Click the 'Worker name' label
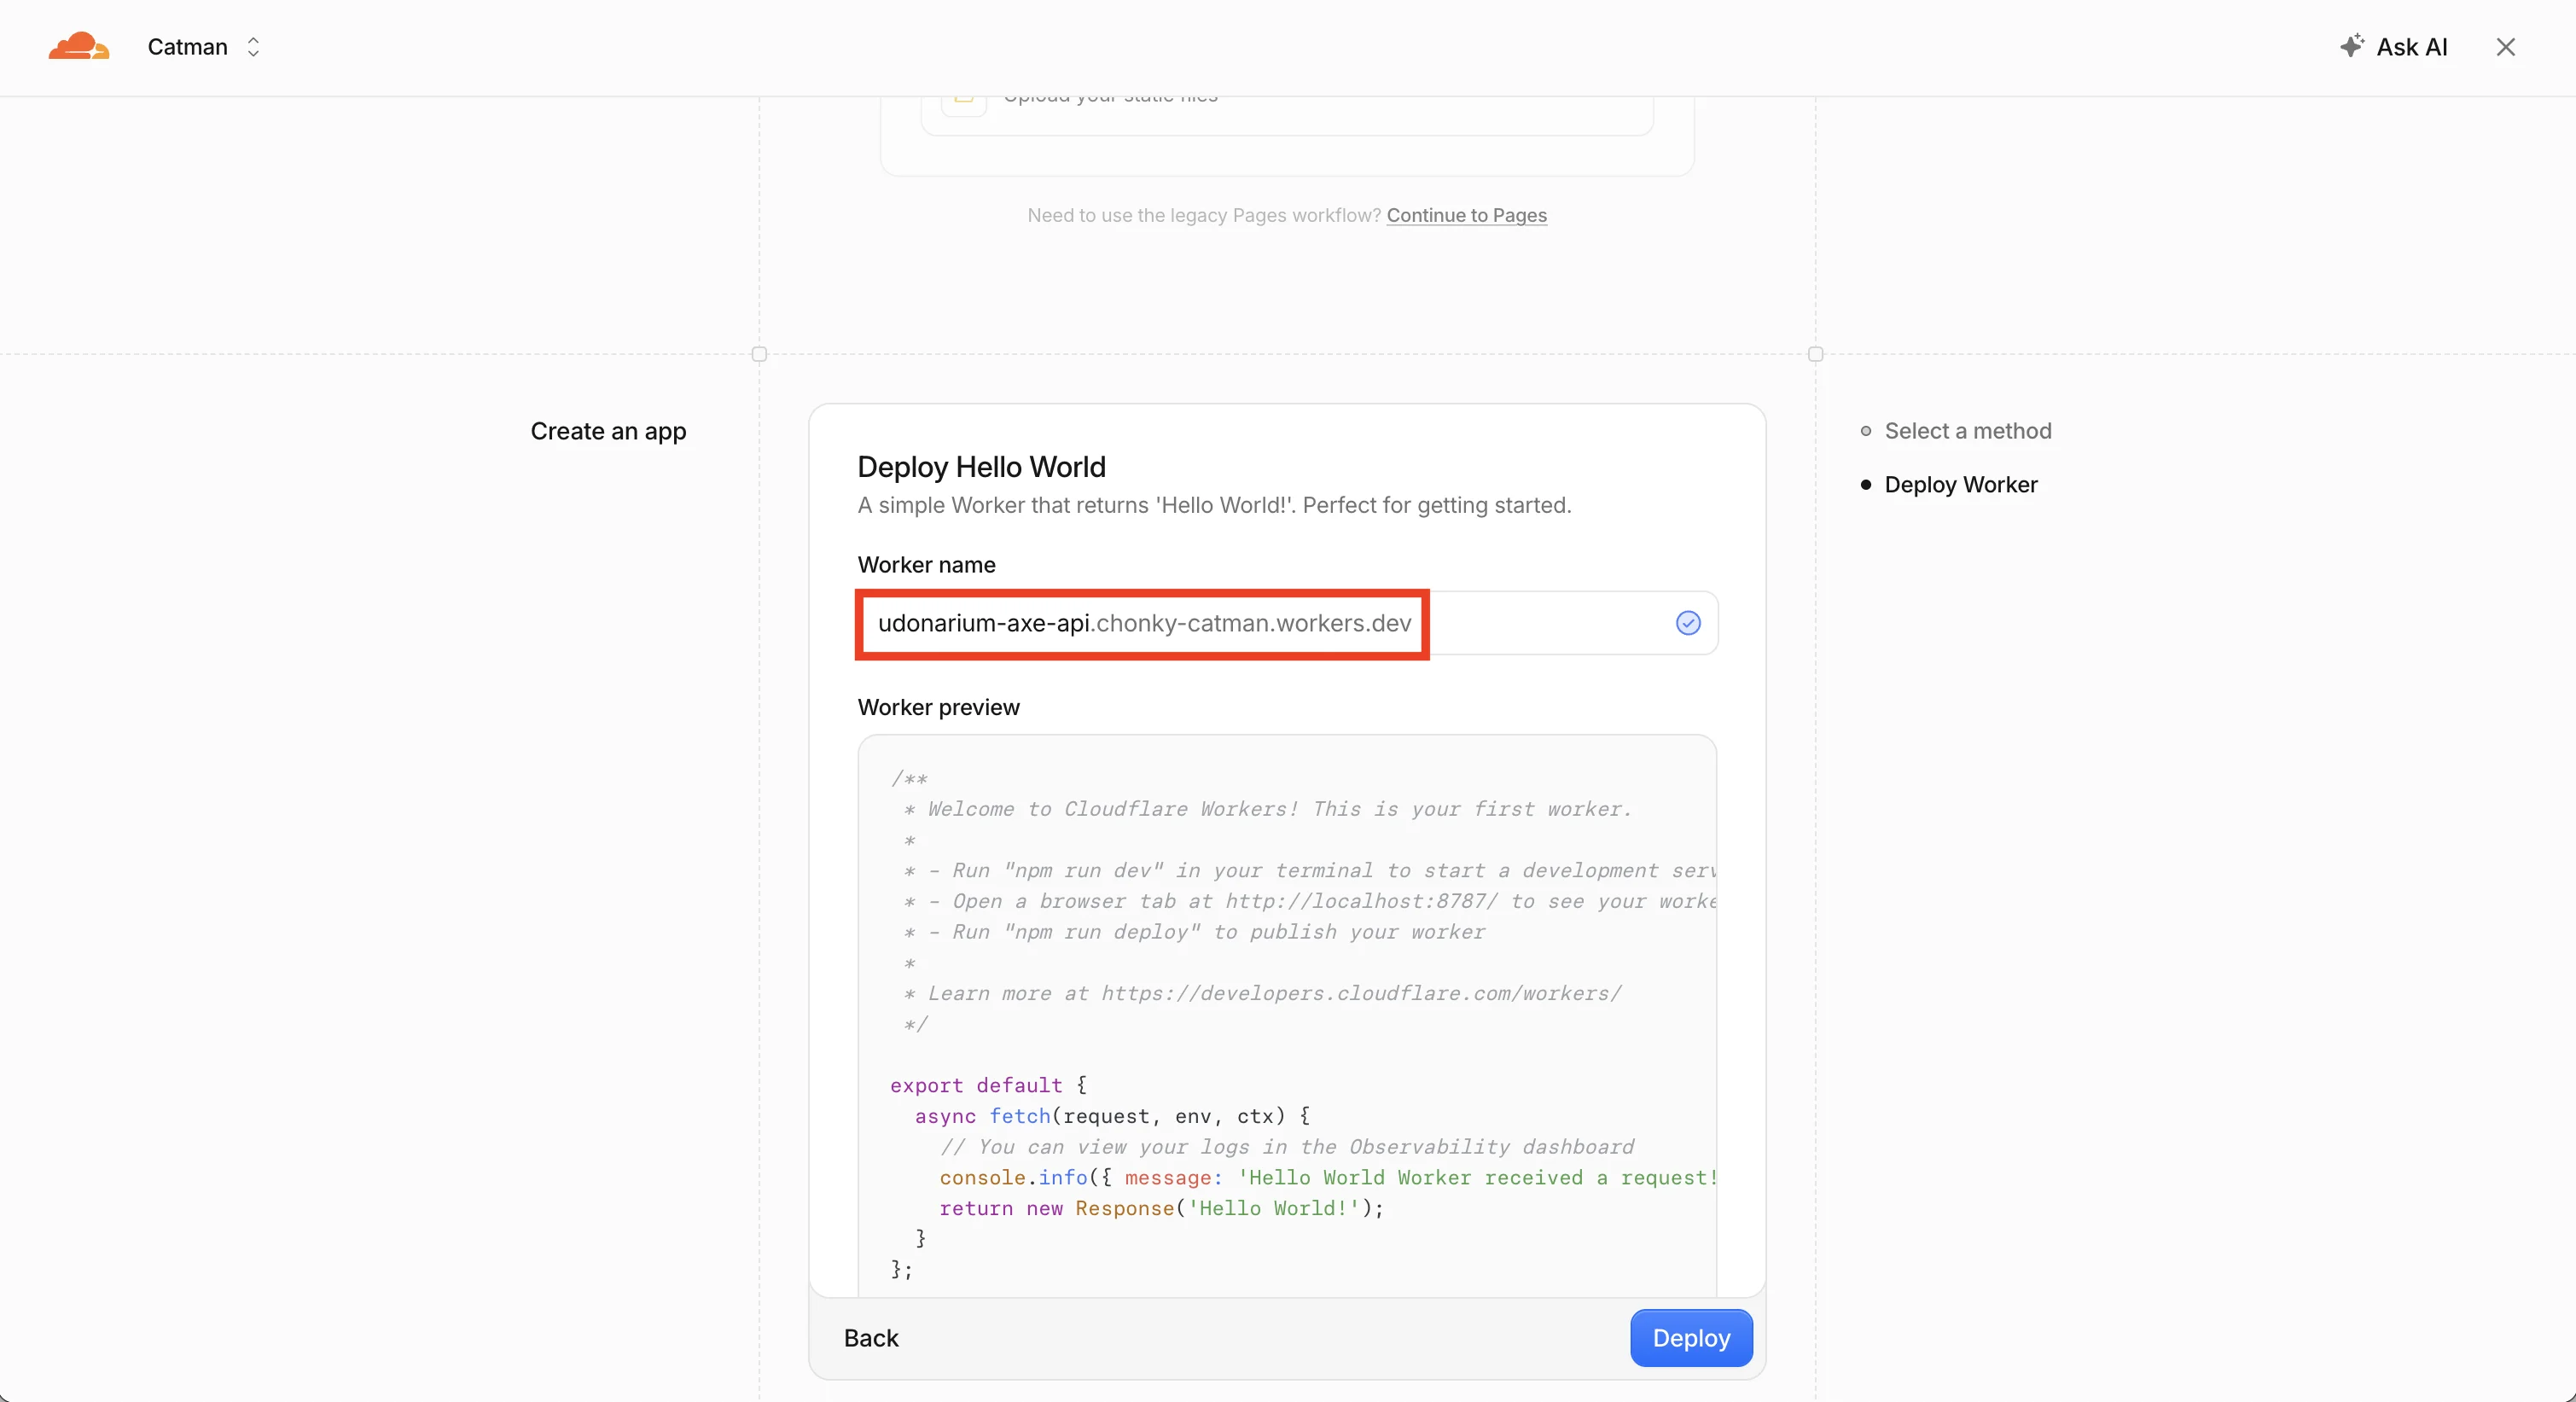This screenshot has height=1402, width=2576. click(x=926, y=565)
